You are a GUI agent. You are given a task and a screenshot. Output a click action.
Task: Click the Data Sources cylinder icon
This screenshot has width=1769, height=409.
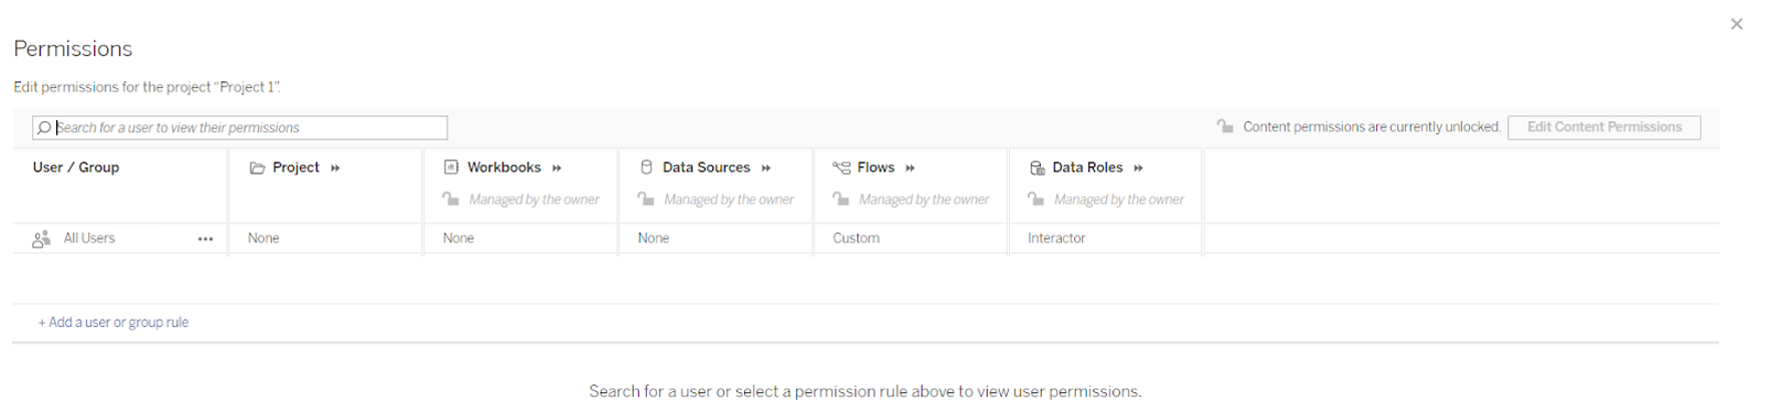coord(646,168)
